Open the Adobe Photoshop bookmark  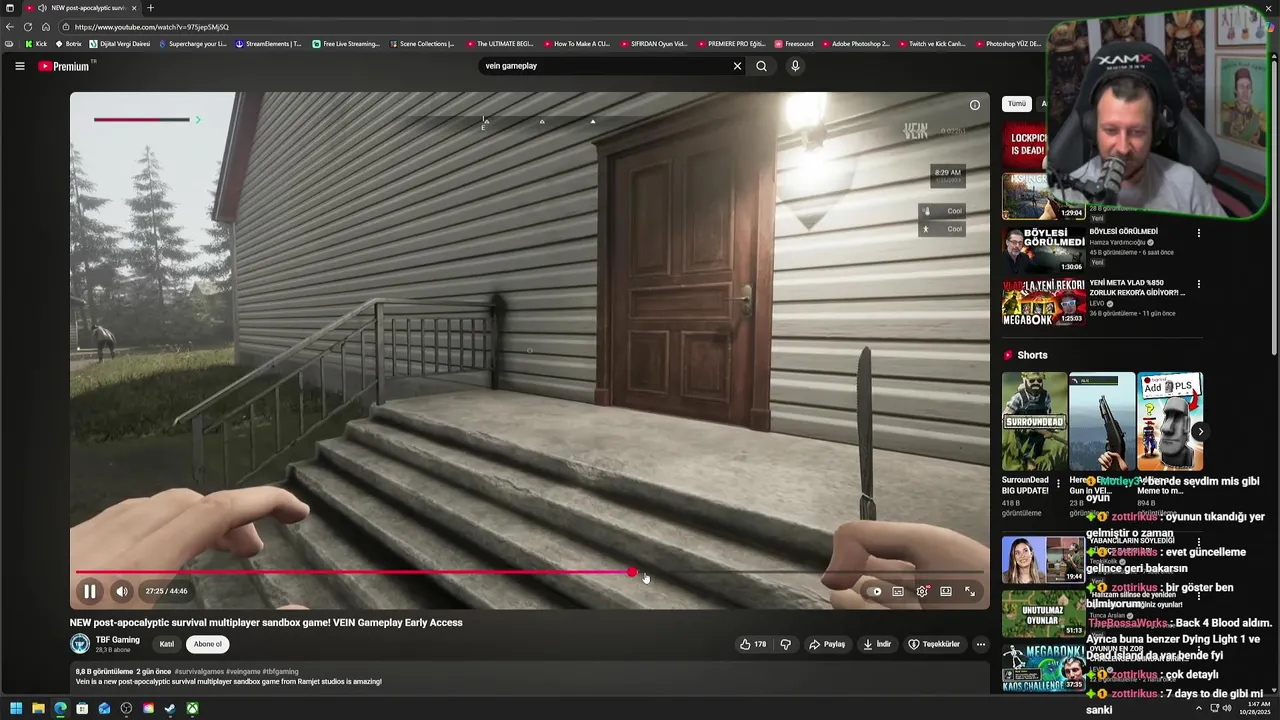[855, 44]
